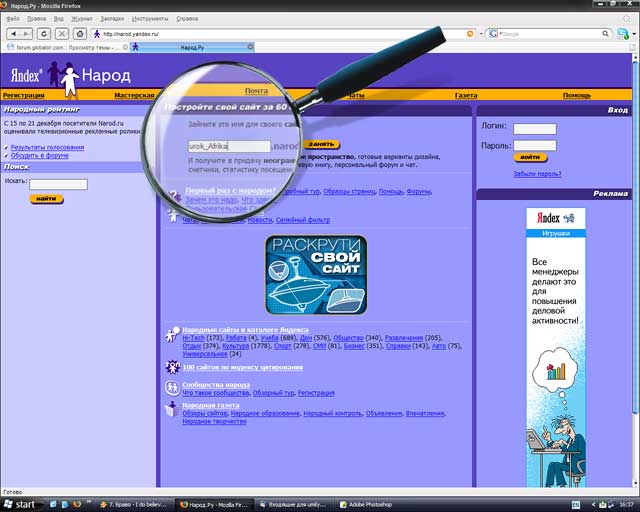
Task: Click the browser Forward arrow button
Action: (25, 34)
